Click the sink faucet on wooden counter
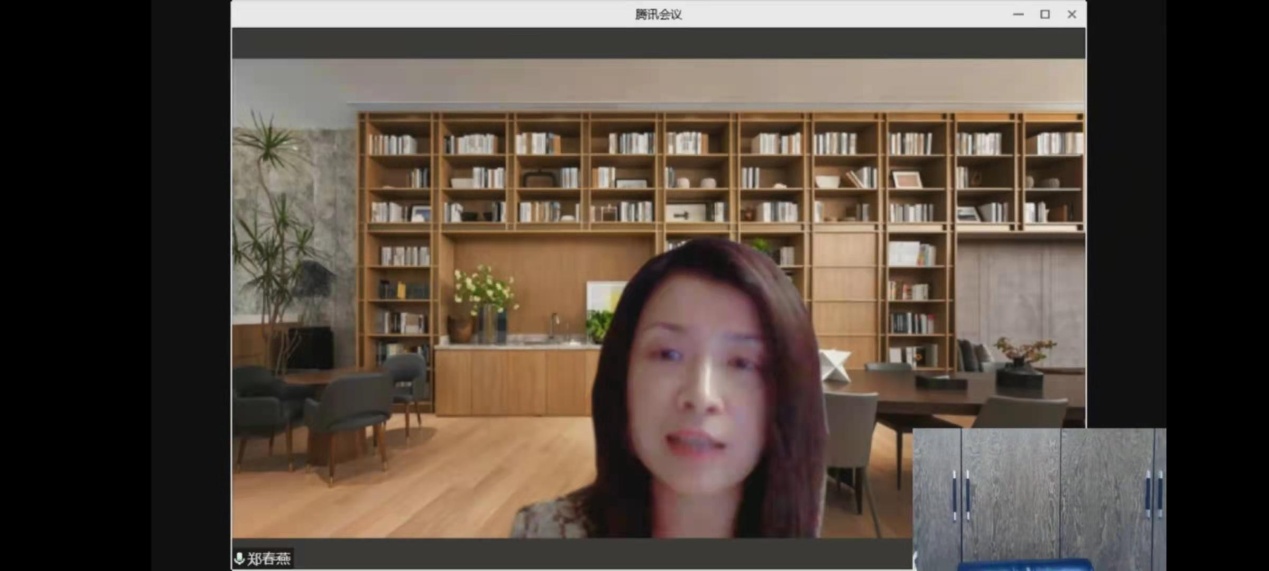Image resolution: width=1269 pixels, height=571 pixels. [x=553, y=325]
